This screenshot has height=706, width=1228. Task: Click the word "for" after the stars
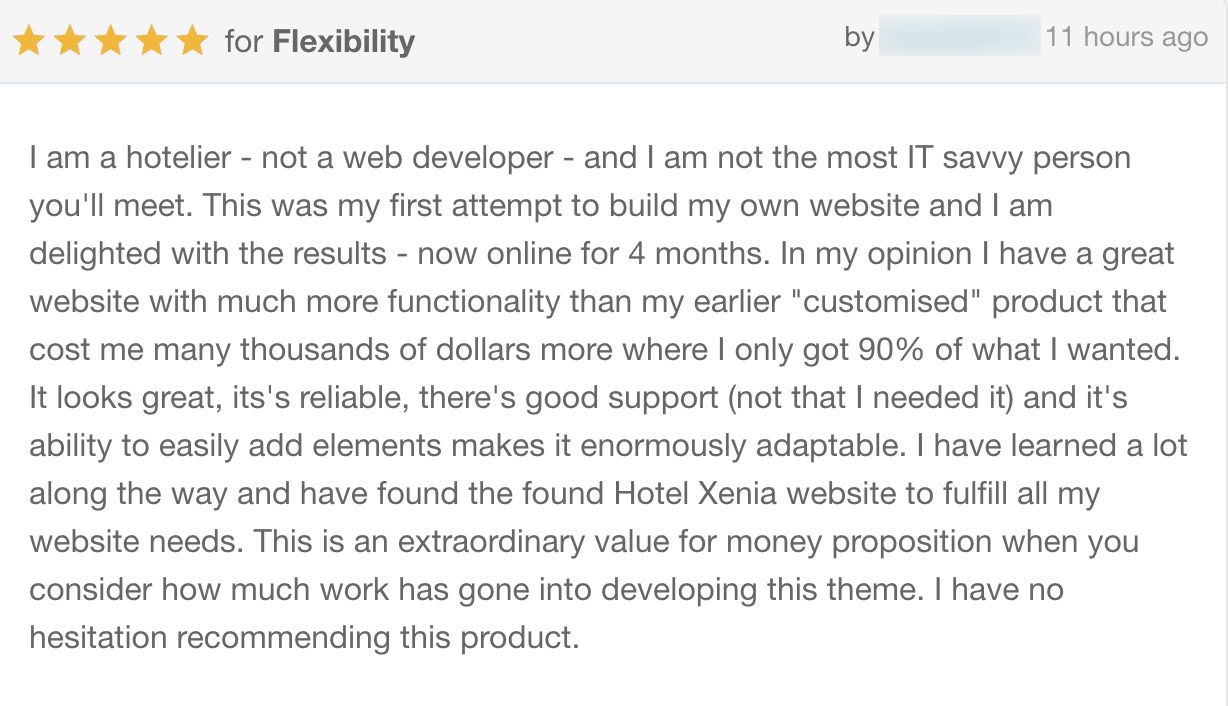pos(243,42)
